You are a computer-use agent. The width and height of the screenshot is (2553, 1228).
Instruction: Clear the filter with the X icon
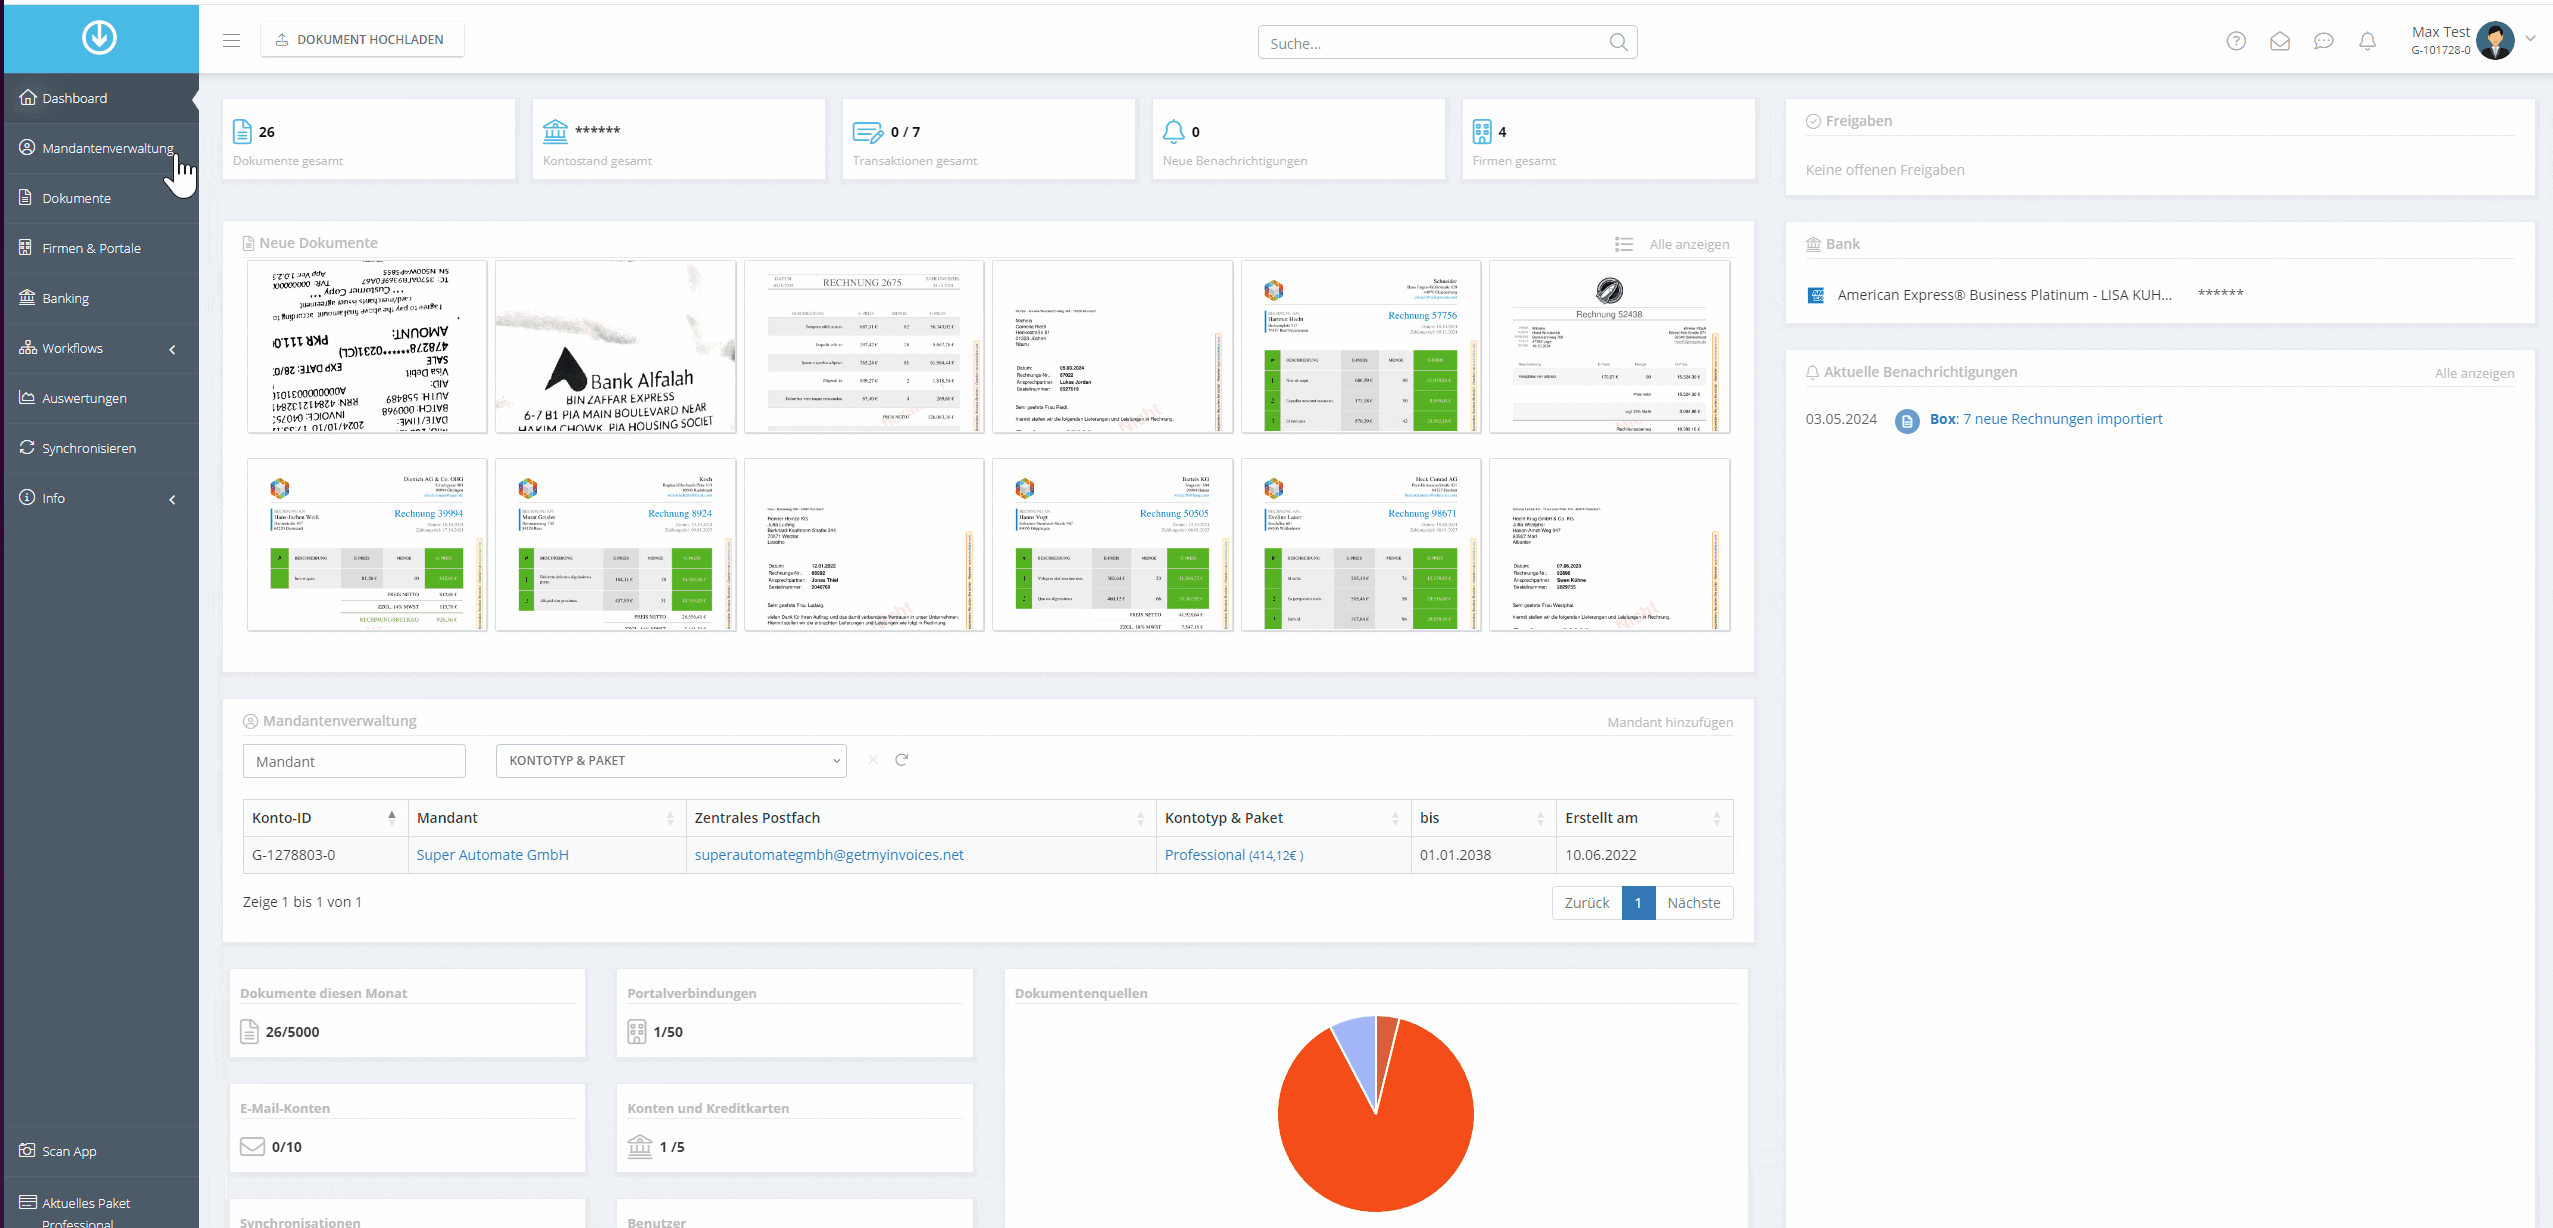click(873, 760)
